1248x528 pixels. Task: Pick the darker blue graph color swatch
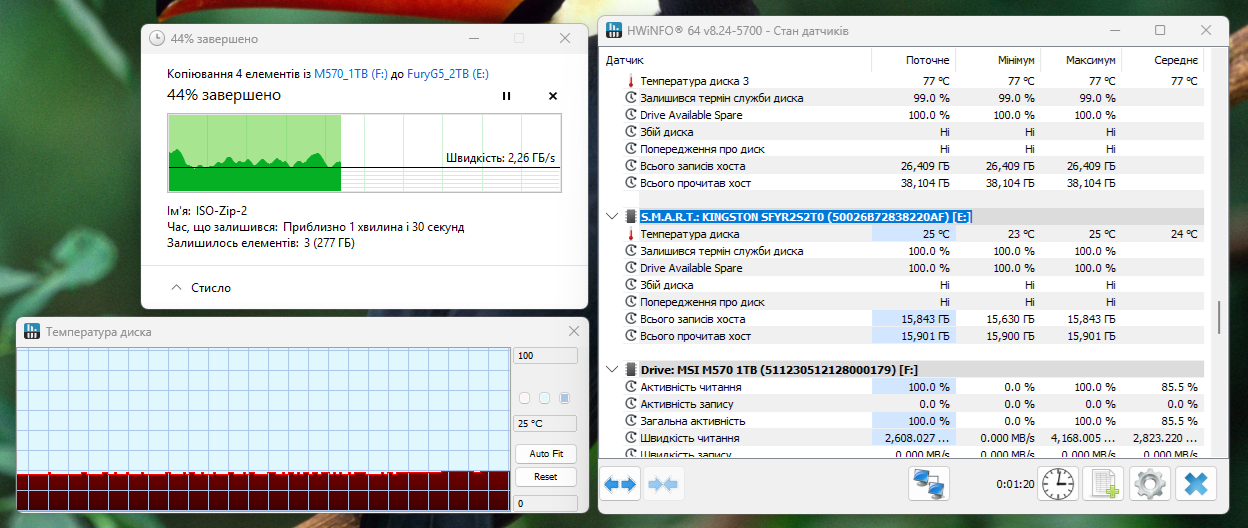point(564,398)
